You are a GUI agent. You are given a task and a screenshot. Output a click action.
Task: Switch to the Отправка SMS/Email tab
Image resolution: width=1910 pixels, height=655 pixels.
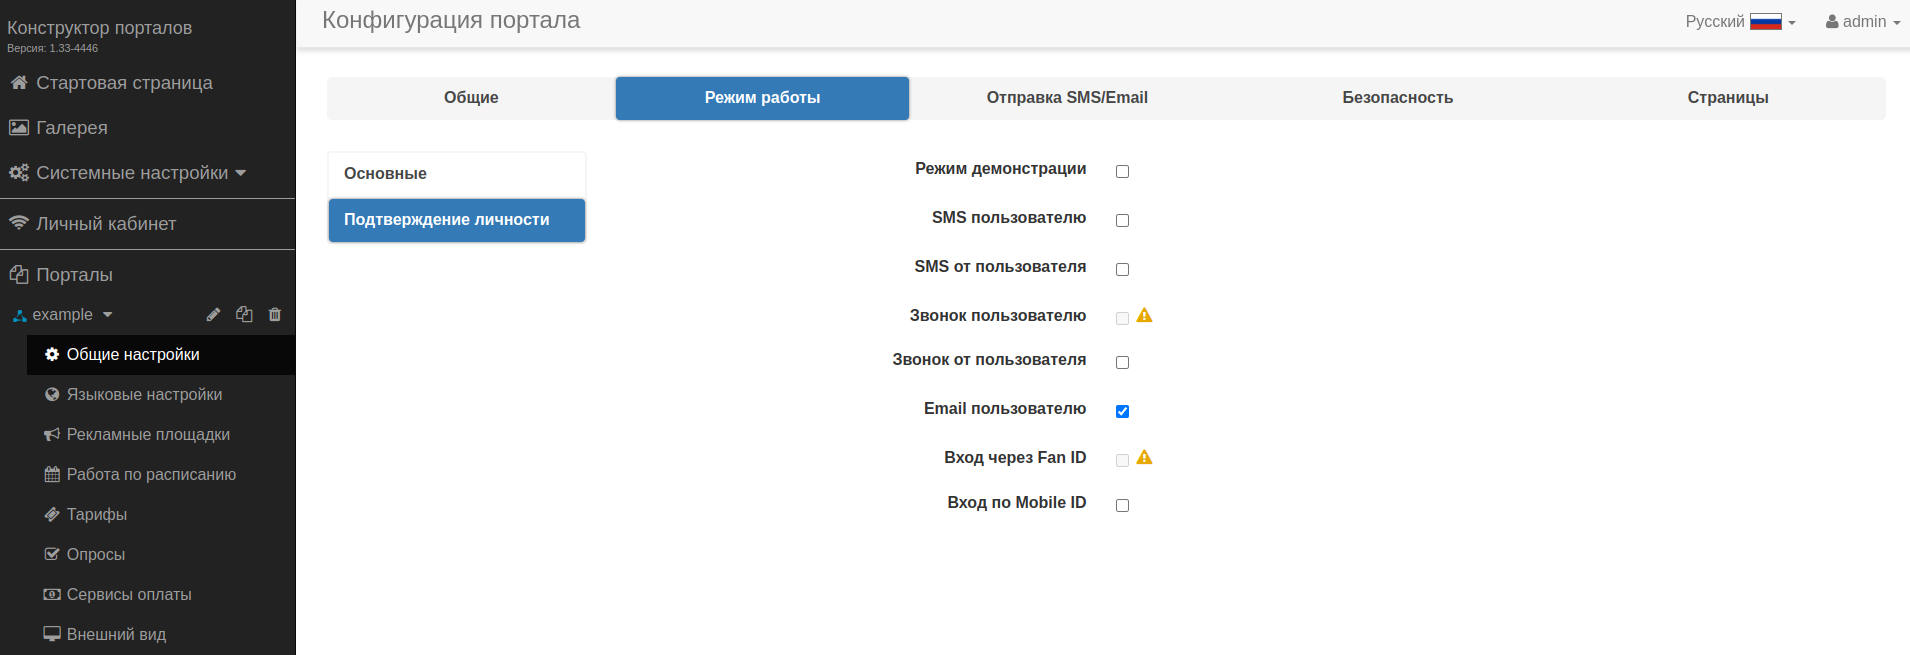coord(1067,98)
